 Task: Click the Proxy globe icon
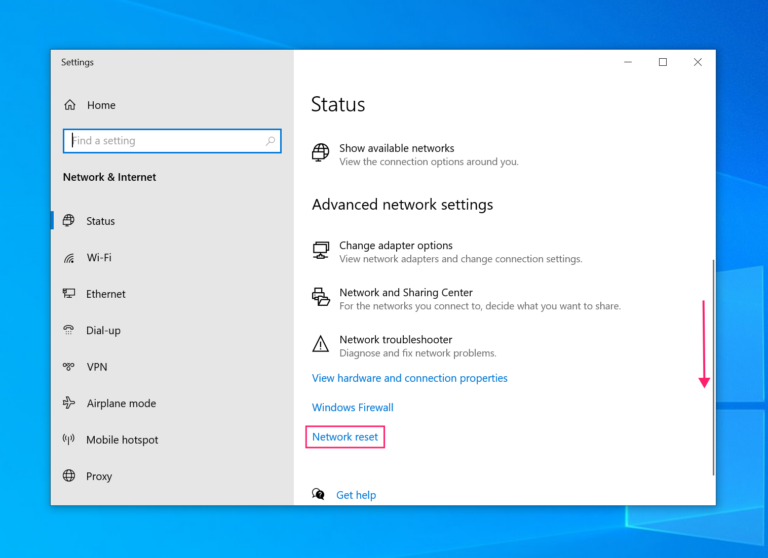(69, 475)
